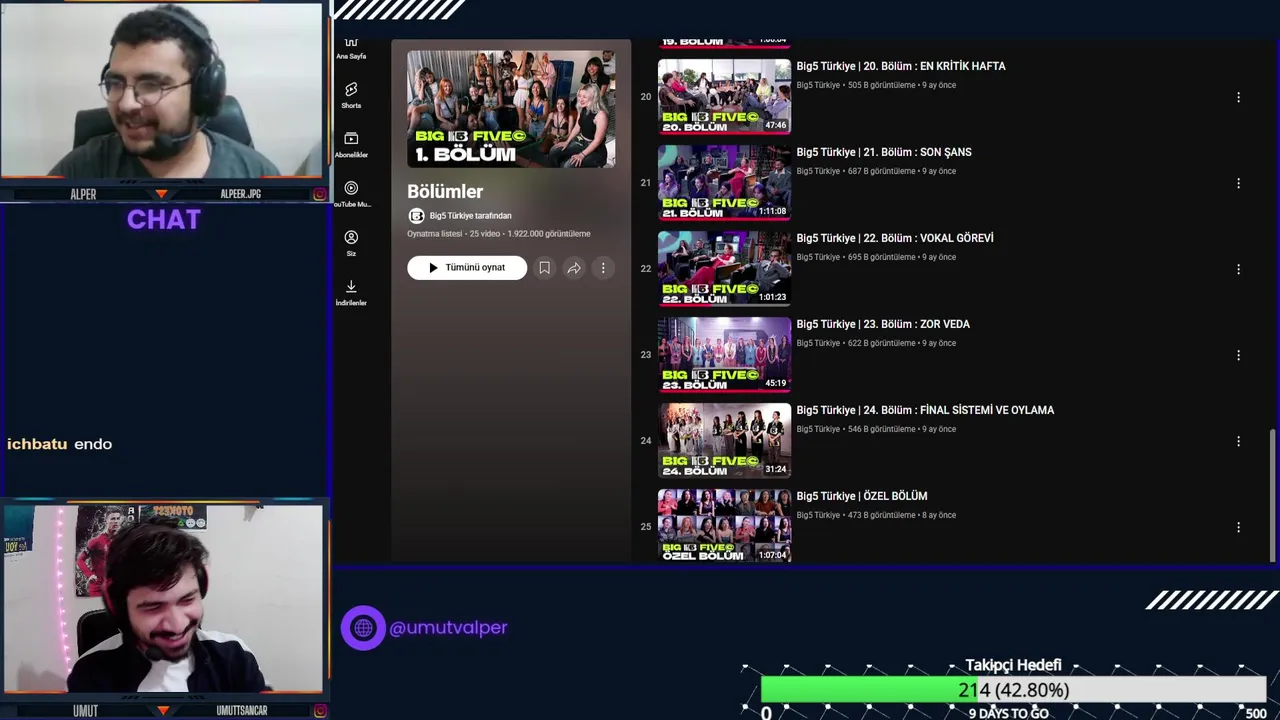Image resolution: width=1280 pixels, height=720 pixels.
Task: Open 21. Bölüm video thumbnail
Action: click(x=724, y=183)
